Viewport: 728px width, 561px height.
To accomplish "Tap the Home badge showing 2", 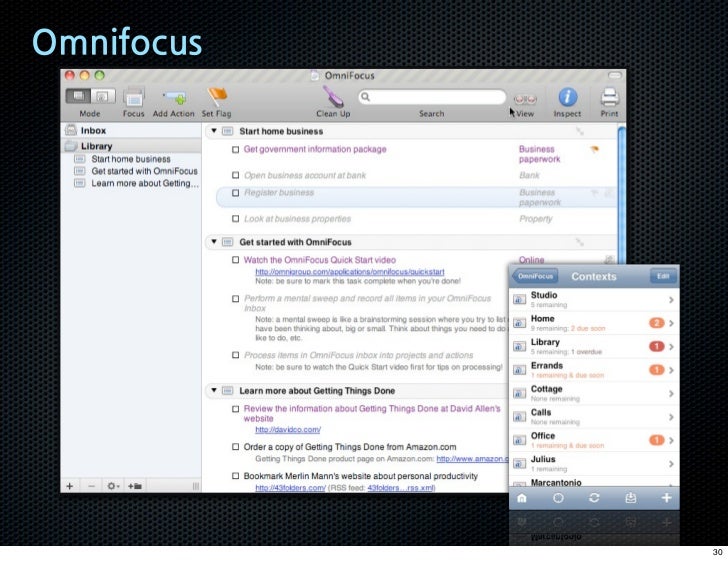I will pyautogui.click(x=656, y=323).
